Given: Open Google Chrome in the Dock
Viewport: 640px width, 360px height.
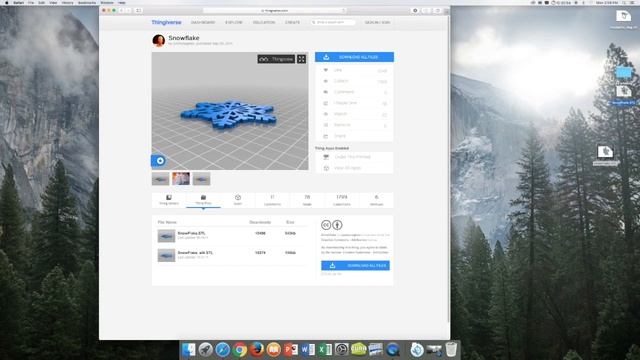Looking at the screenshot, I should pos(240,350).
